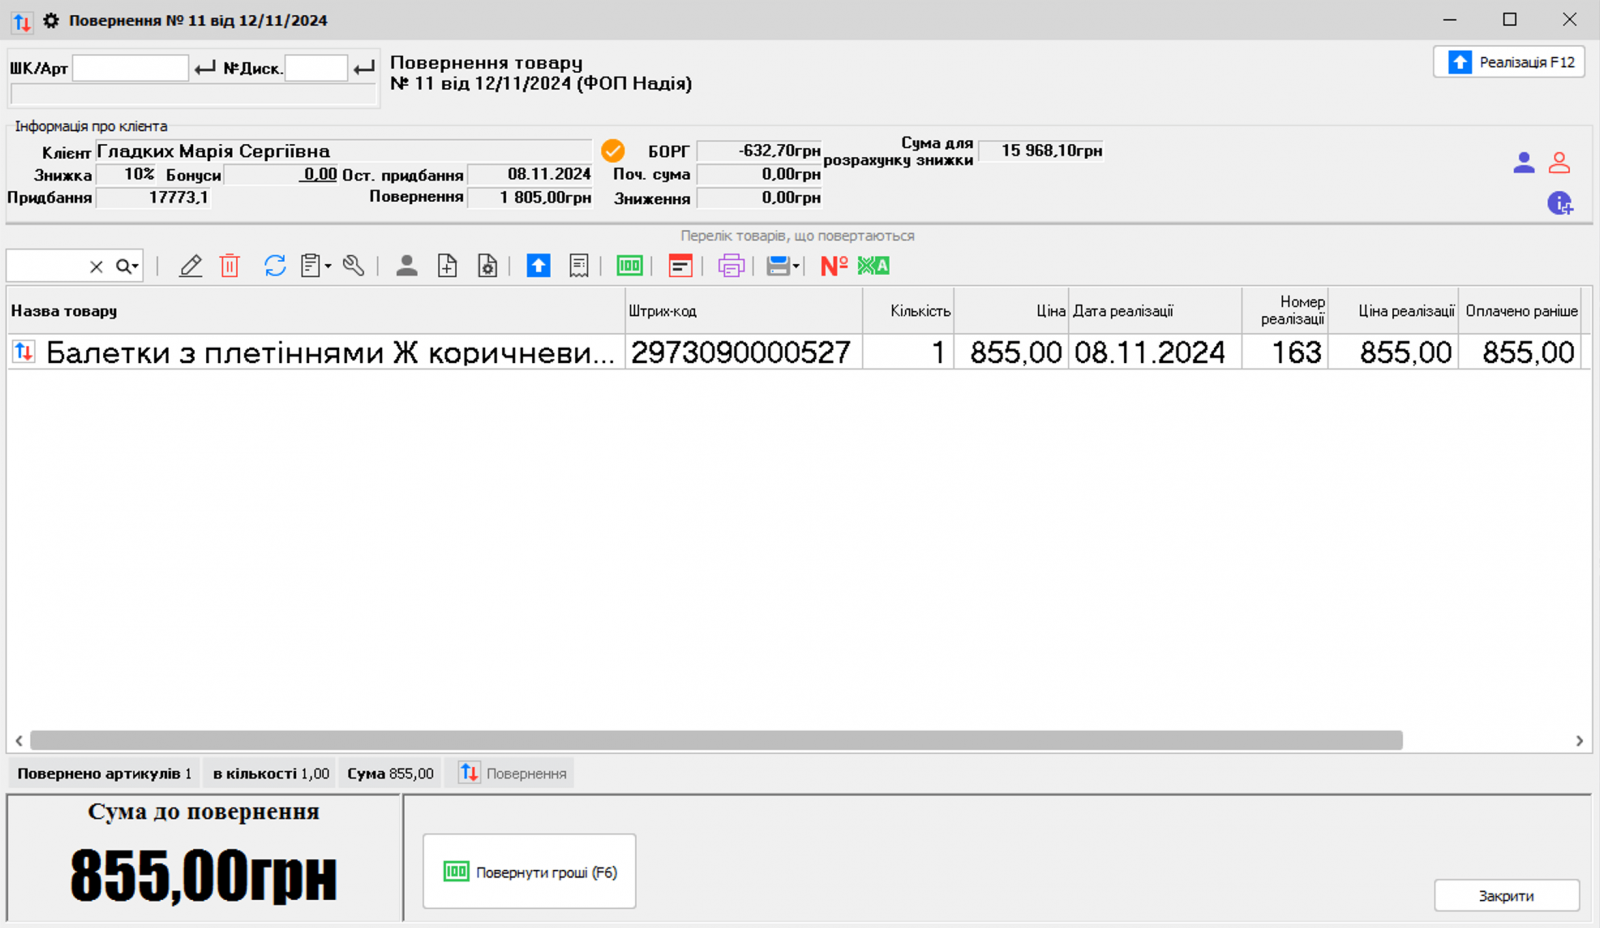Click the red-blue arrows icon near Повернення label
This screenshot has height=928, width=1600.
(x=469, y=772)
